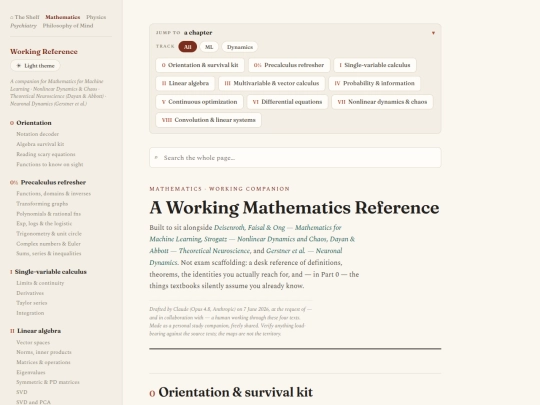Open Limits & continuity in sidebar

[40, 283]
